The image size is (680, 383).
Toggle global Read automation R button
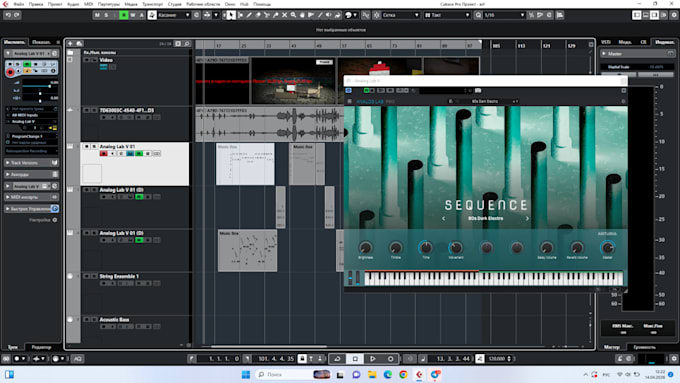[x=124, y=15]
